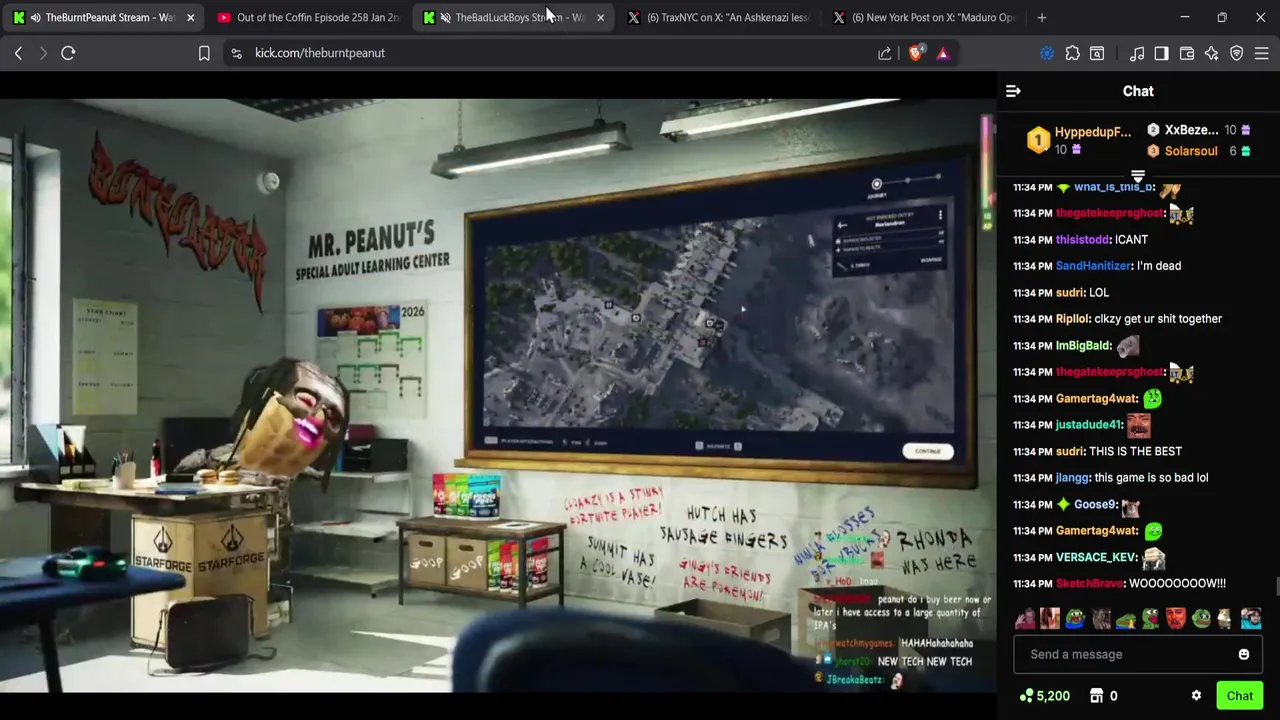Click username justadude41 in chat
Image resolution: width=1280 pixels, height=720 pixels.
click(x=1089, y=425)
